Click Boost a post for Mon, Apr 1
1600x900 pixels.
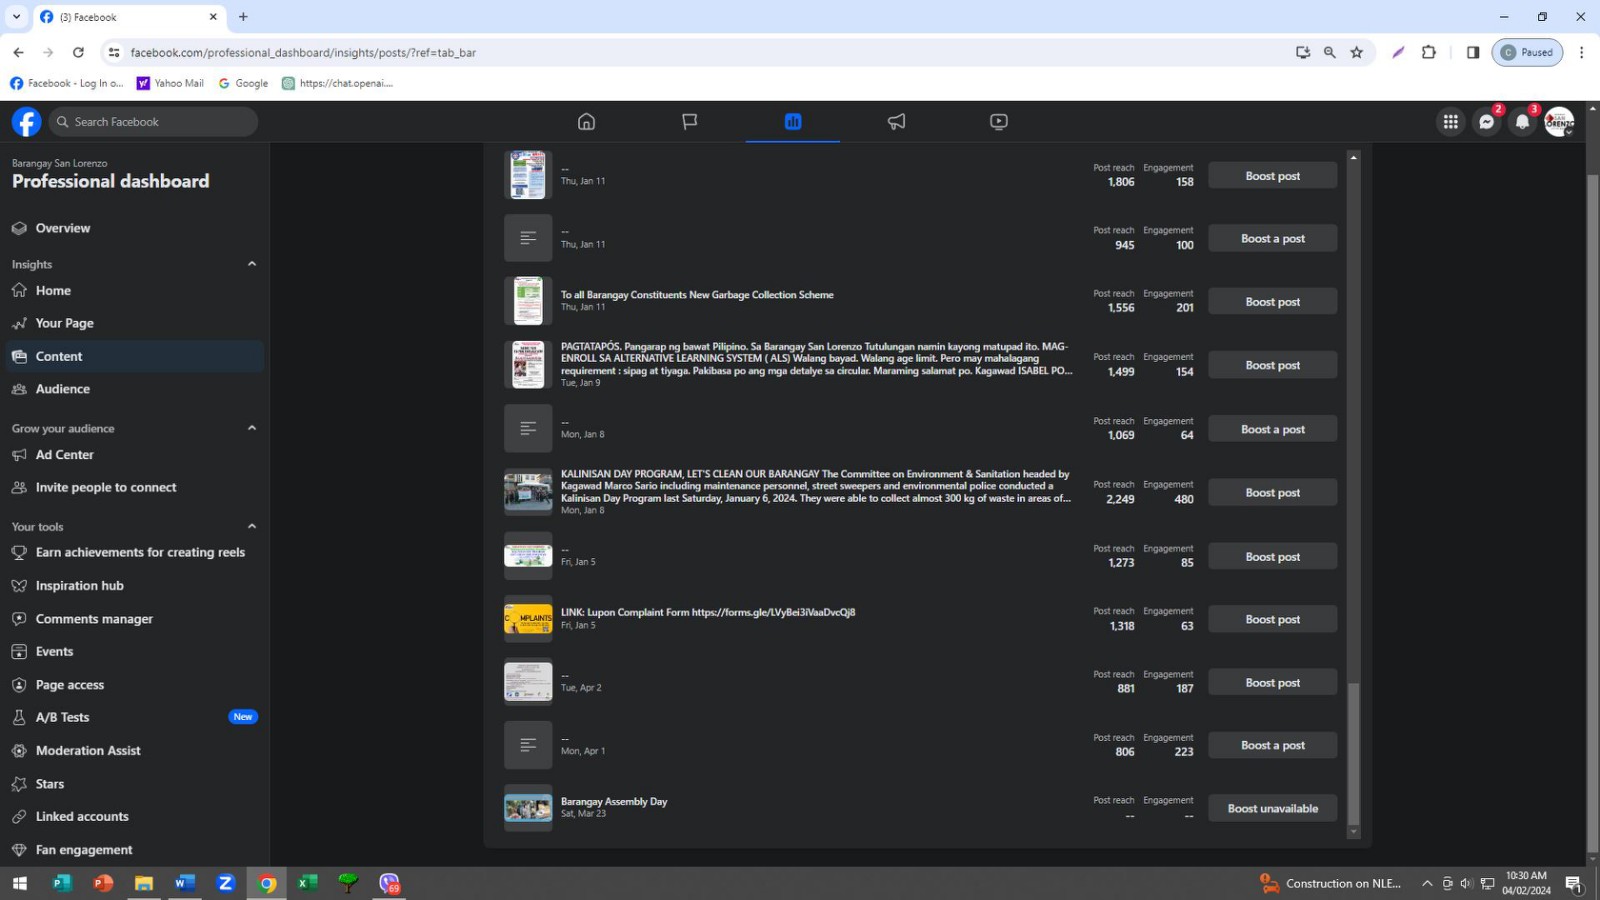coord(1272,745)
